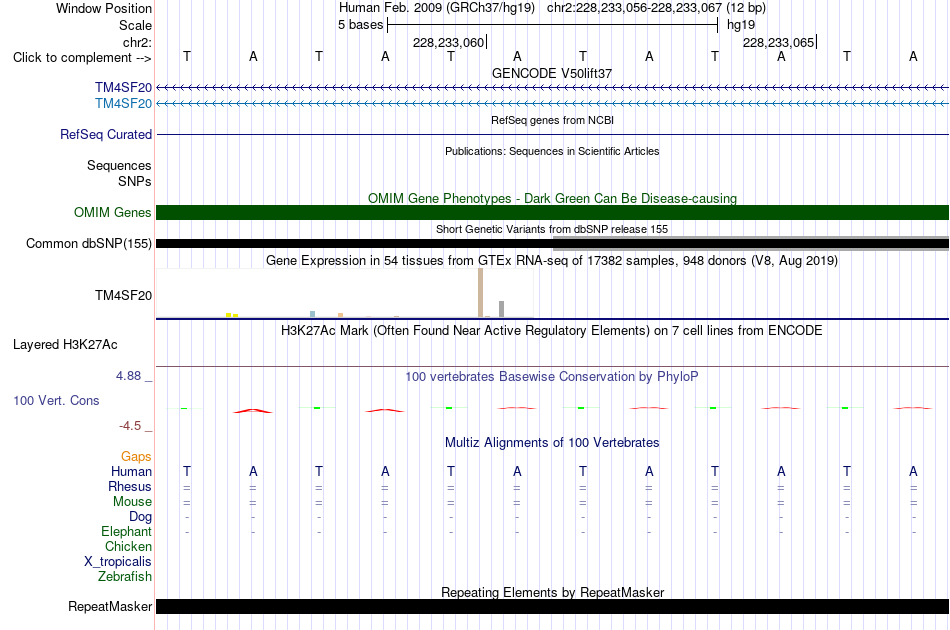950x630 pixels.
Task: Select the Mouse species label
Action: point(132,502)
